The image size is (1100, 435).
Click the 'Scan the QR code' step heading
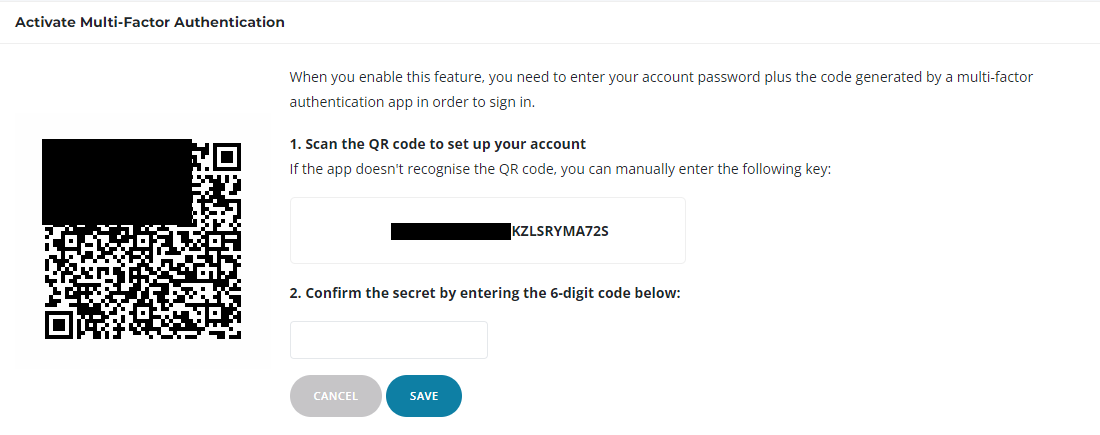click(437, 144)
